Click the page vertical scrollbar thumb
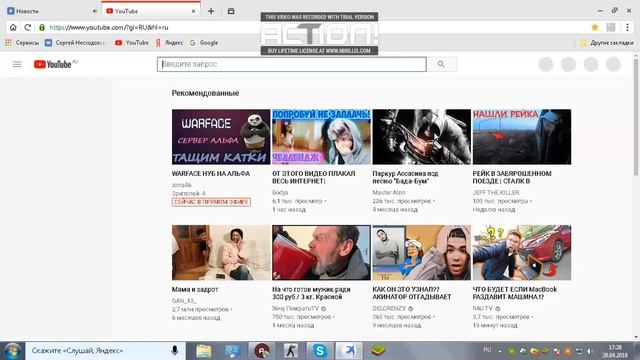Viewport: 640px width, 360px height. point(636,116)
